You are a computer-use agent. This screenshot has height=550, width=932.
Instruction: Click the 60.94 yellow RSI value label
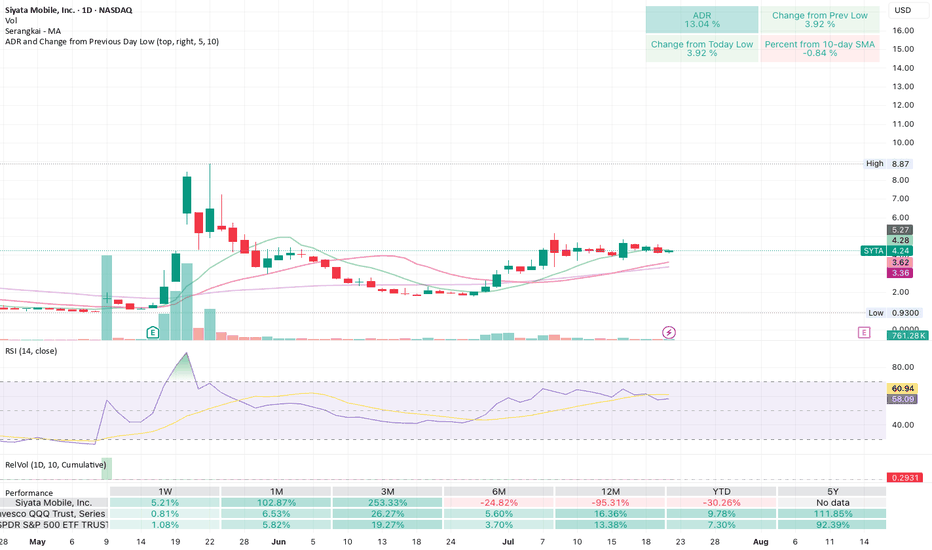pos(902,388)
